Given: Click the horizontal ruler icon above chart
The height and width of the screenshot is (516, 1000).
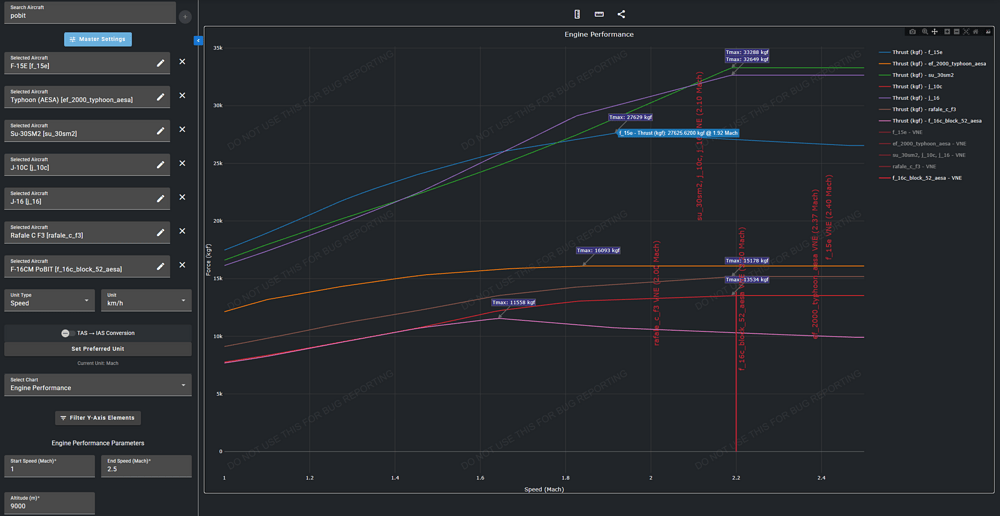Looking at the screenshot, I should (599, 14).
